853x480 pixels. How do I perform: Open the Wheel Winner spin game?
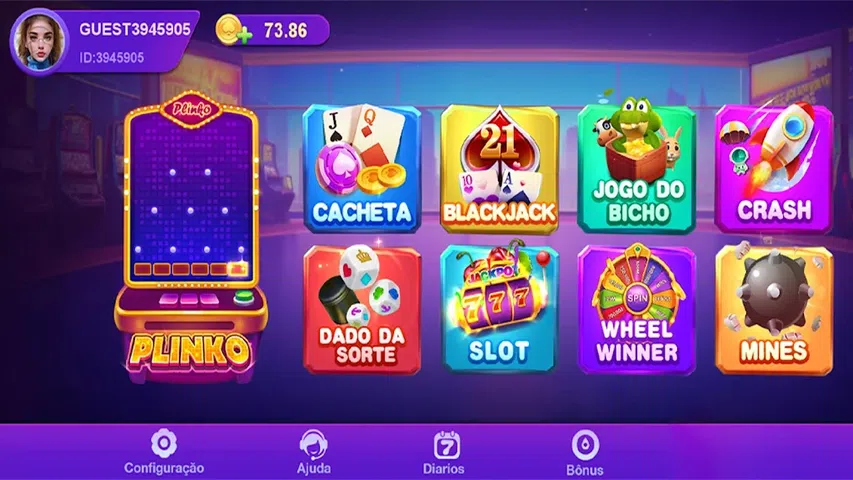pyautogui.click(x=637, y=309)
